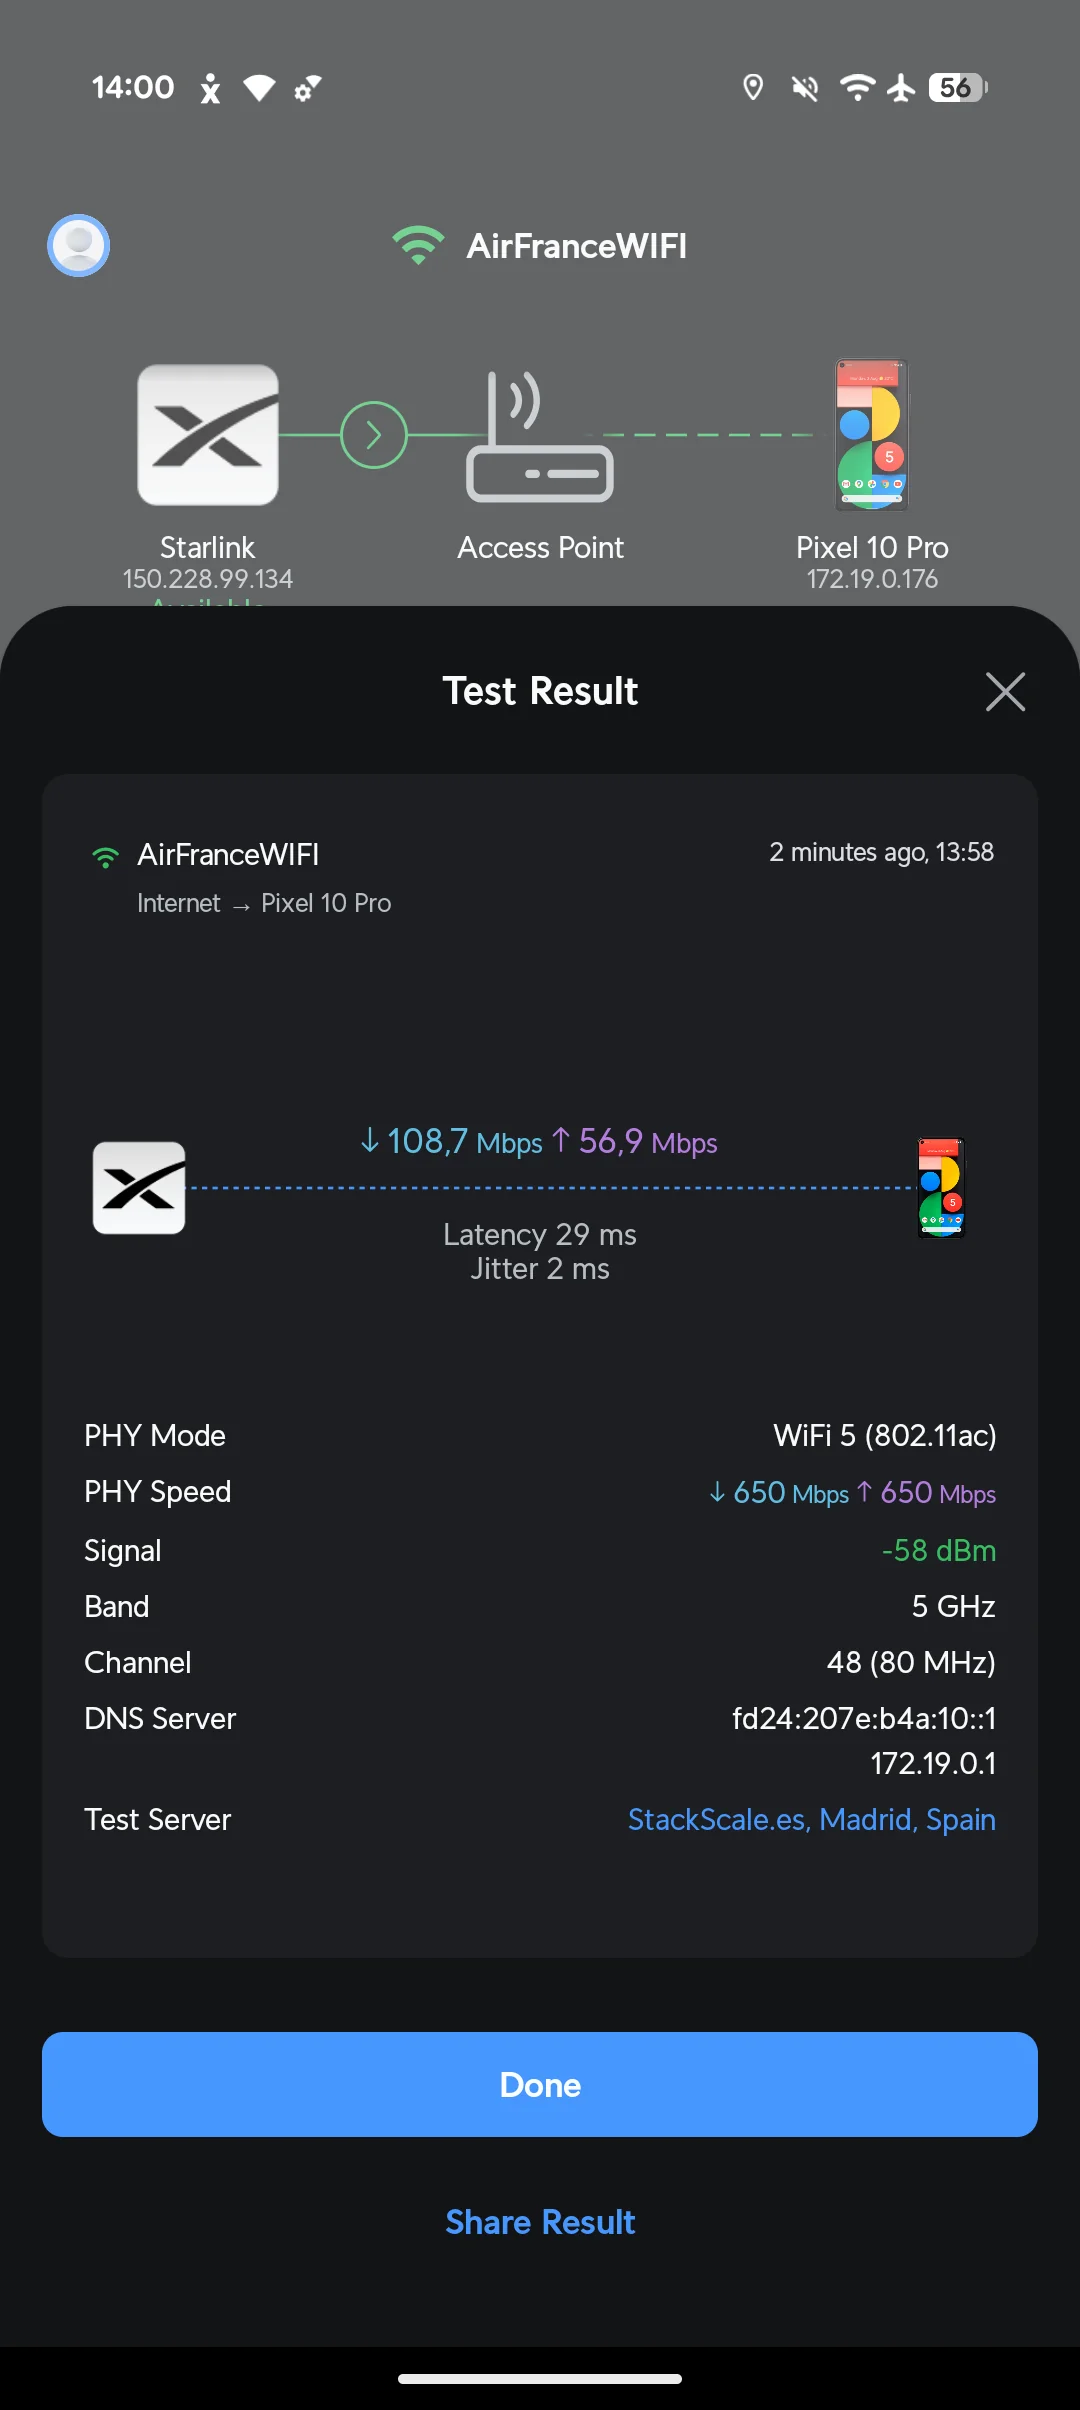Screen dimensions: 1080x2410
Task: Tap the AirFranceWIFI network title at top
Action: tap(576, 246)
